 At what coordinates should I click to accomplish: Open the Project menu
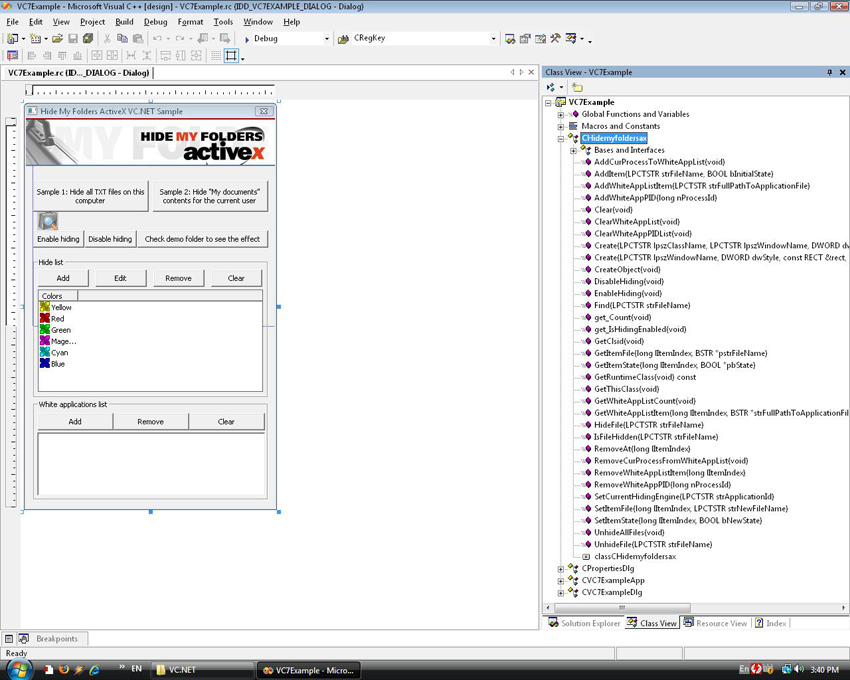(92, 22)
